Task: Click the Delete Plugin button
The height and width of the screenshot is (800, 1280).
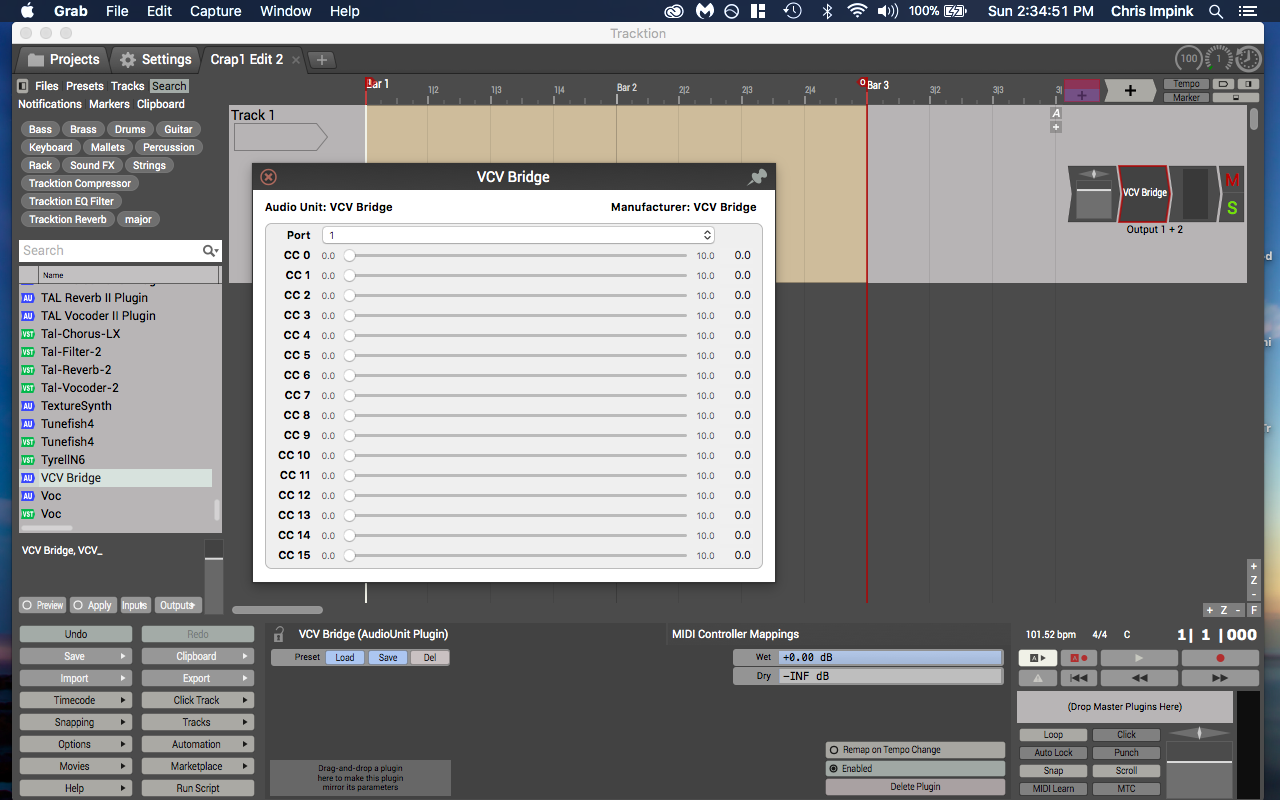Action: pyautogui.click(x=915, y=787)
